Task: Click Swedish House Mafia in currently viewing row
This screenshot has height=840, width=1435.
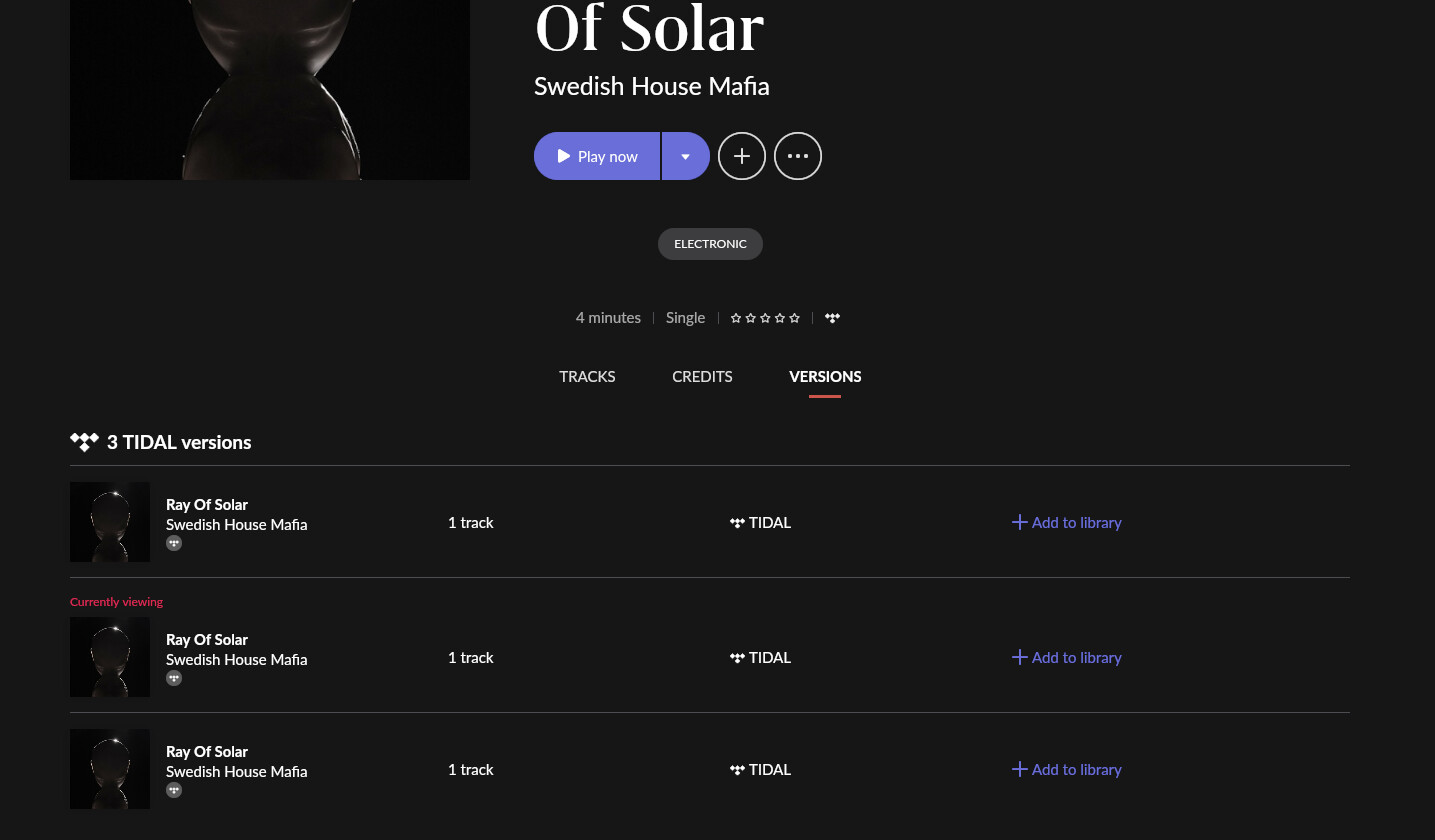Action: (237, 660)
